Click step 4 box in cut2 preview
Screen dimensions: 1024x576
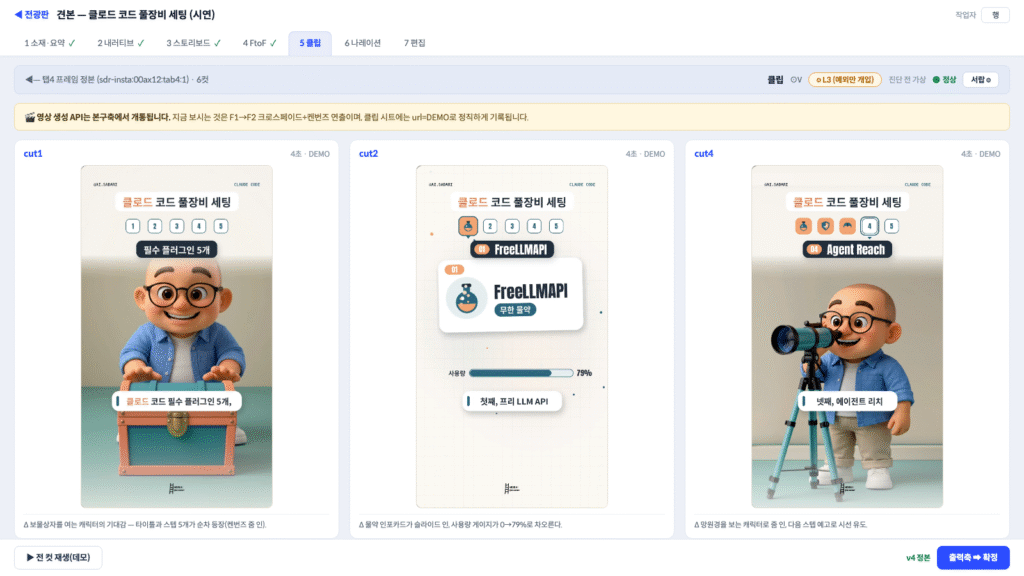534,226
